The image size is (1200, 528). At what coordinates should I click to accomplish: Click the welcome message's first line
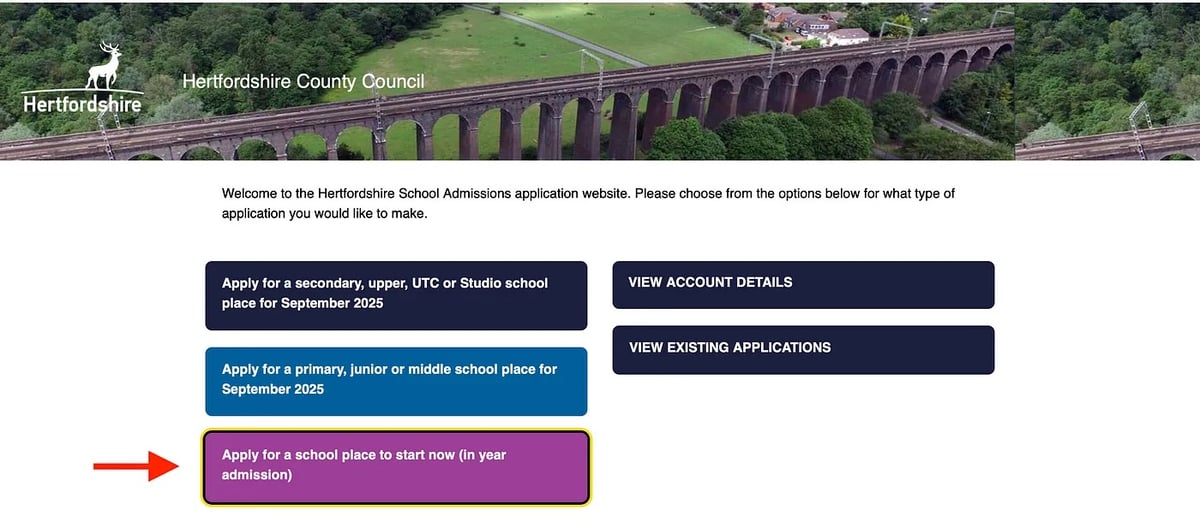click(x=588, y=193)
